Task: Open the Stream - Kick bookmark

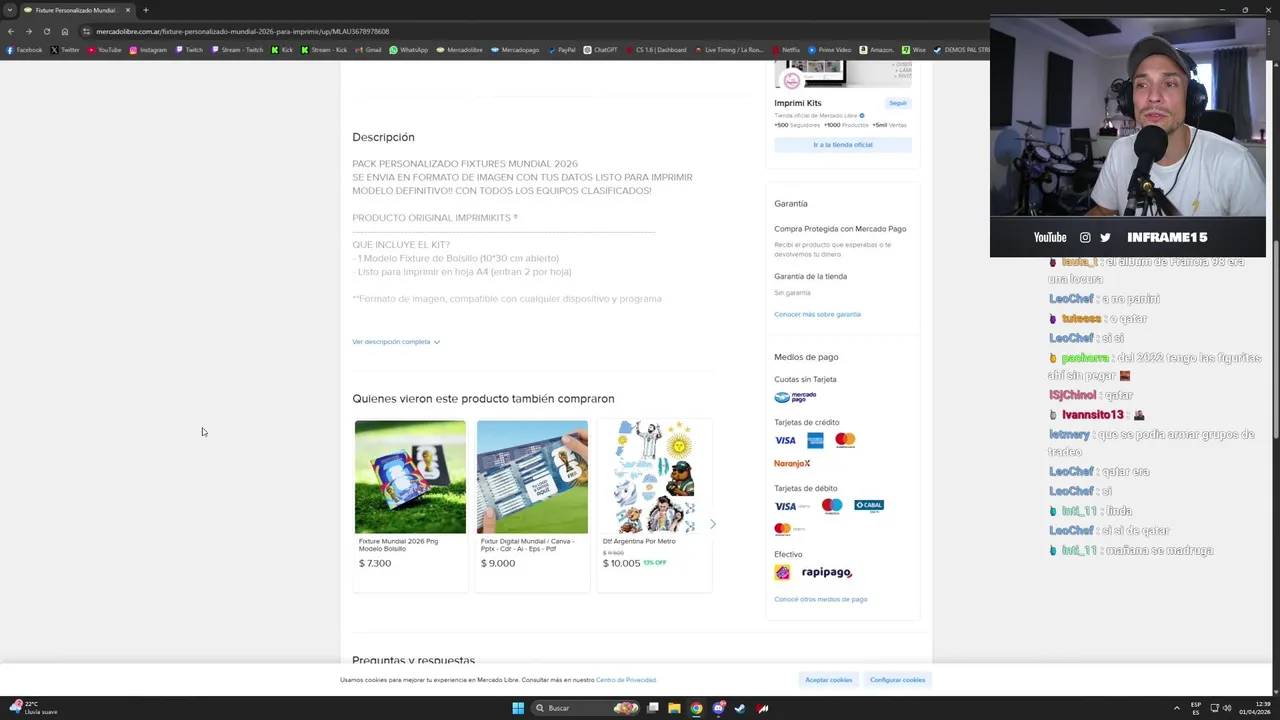Action: 324,50
